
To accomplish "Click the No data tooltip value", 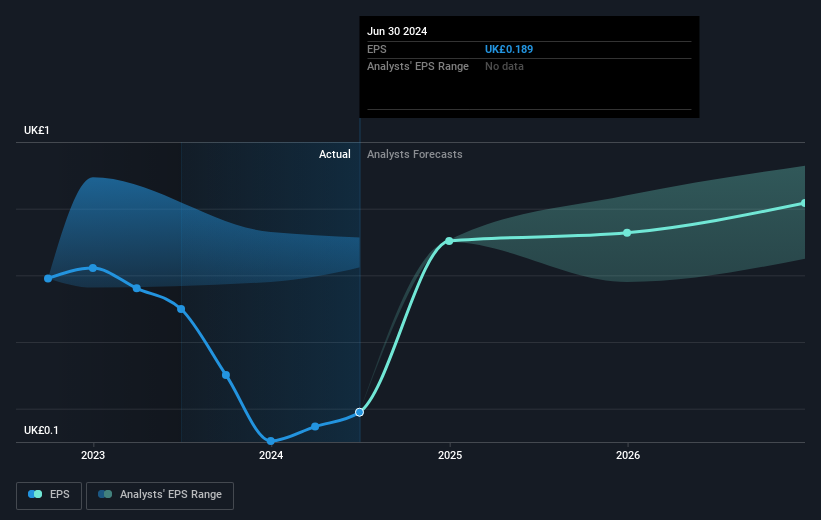I will coord(504,67).
